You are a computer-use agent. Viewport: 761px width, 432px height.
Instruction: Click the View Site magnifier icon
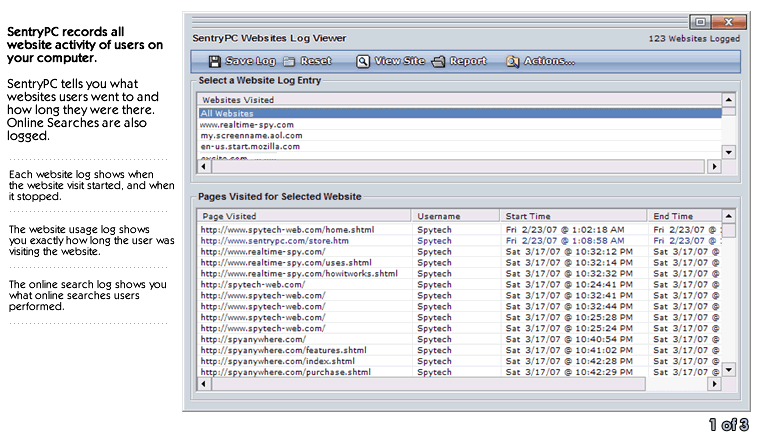tap(362, 62)
